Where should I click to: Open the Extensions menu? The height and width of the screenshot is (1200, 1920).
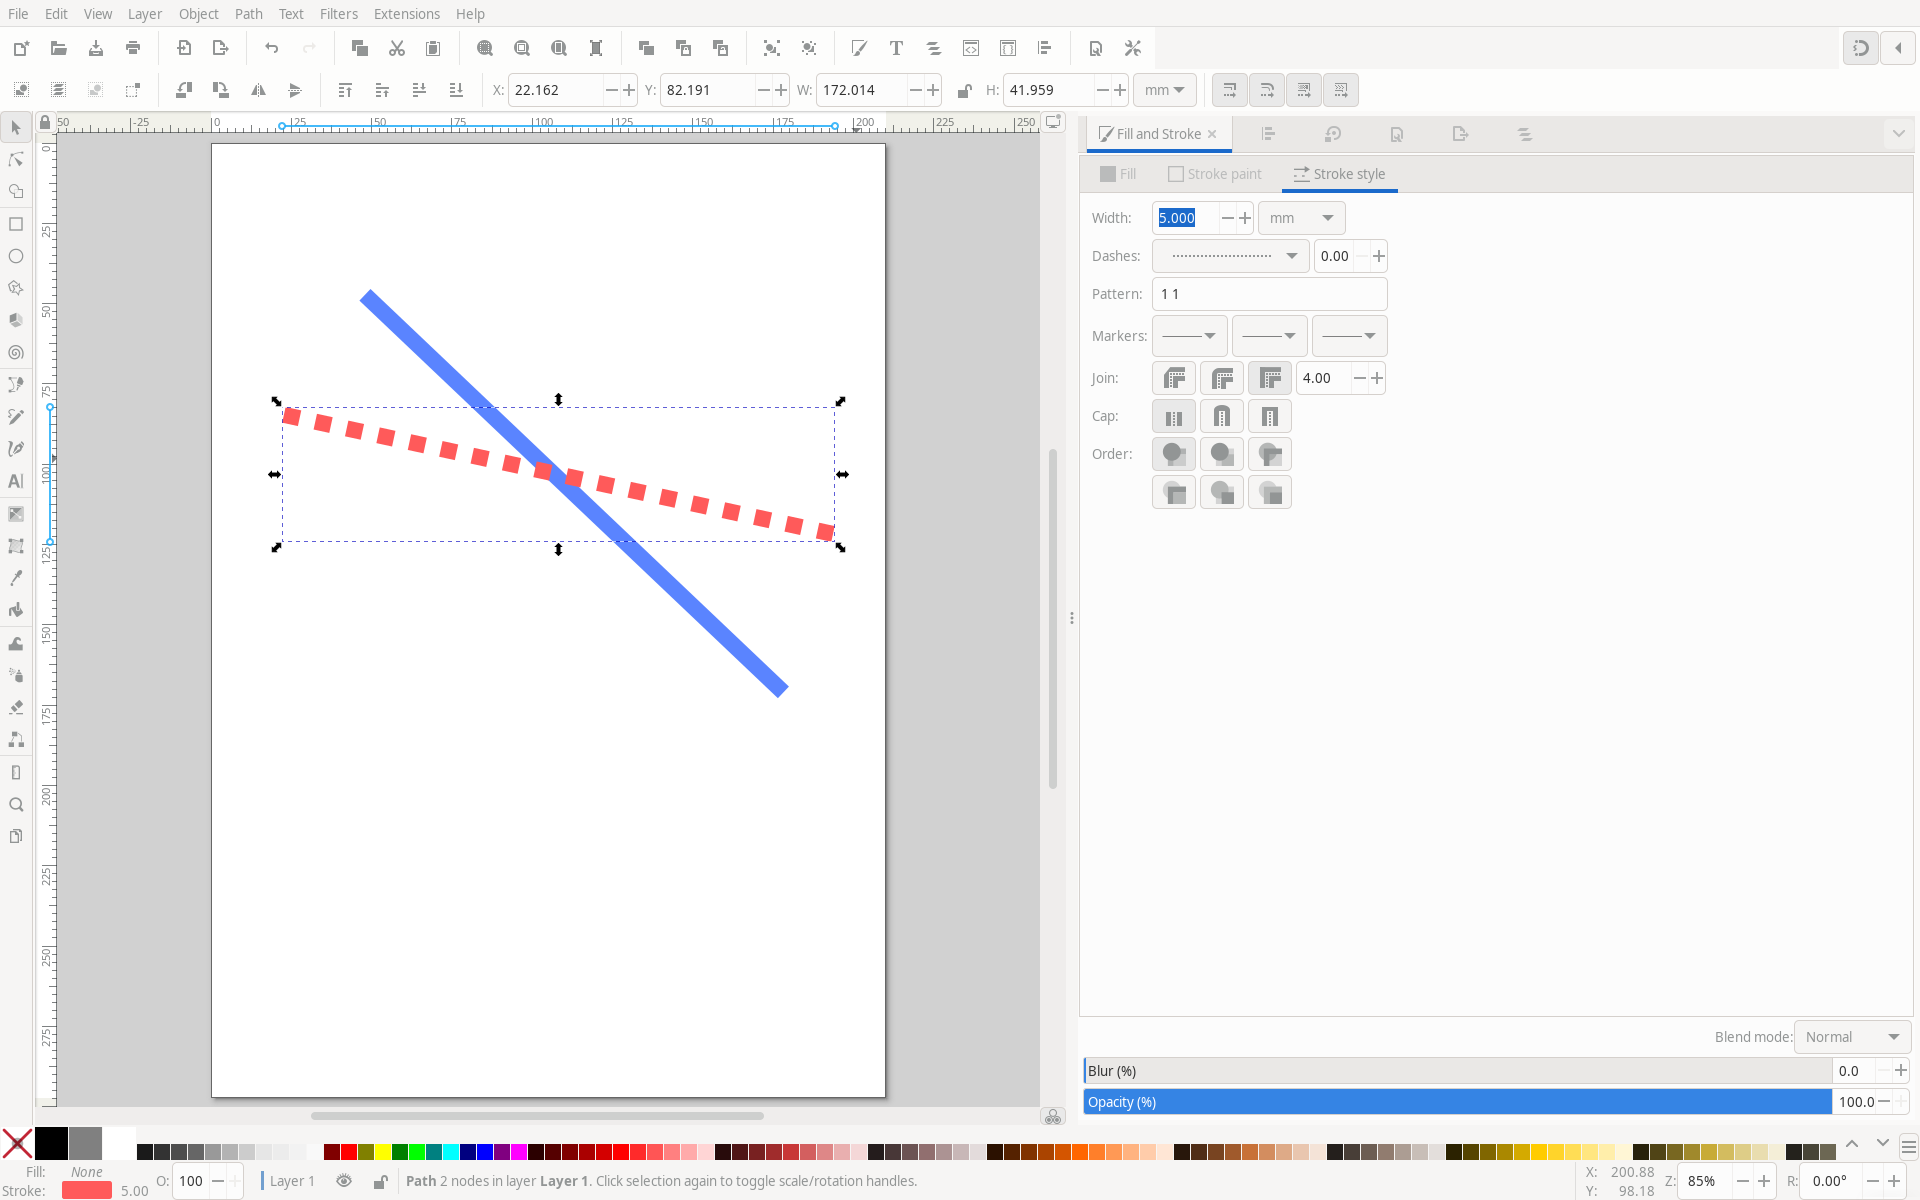click(x=406, y=14)
